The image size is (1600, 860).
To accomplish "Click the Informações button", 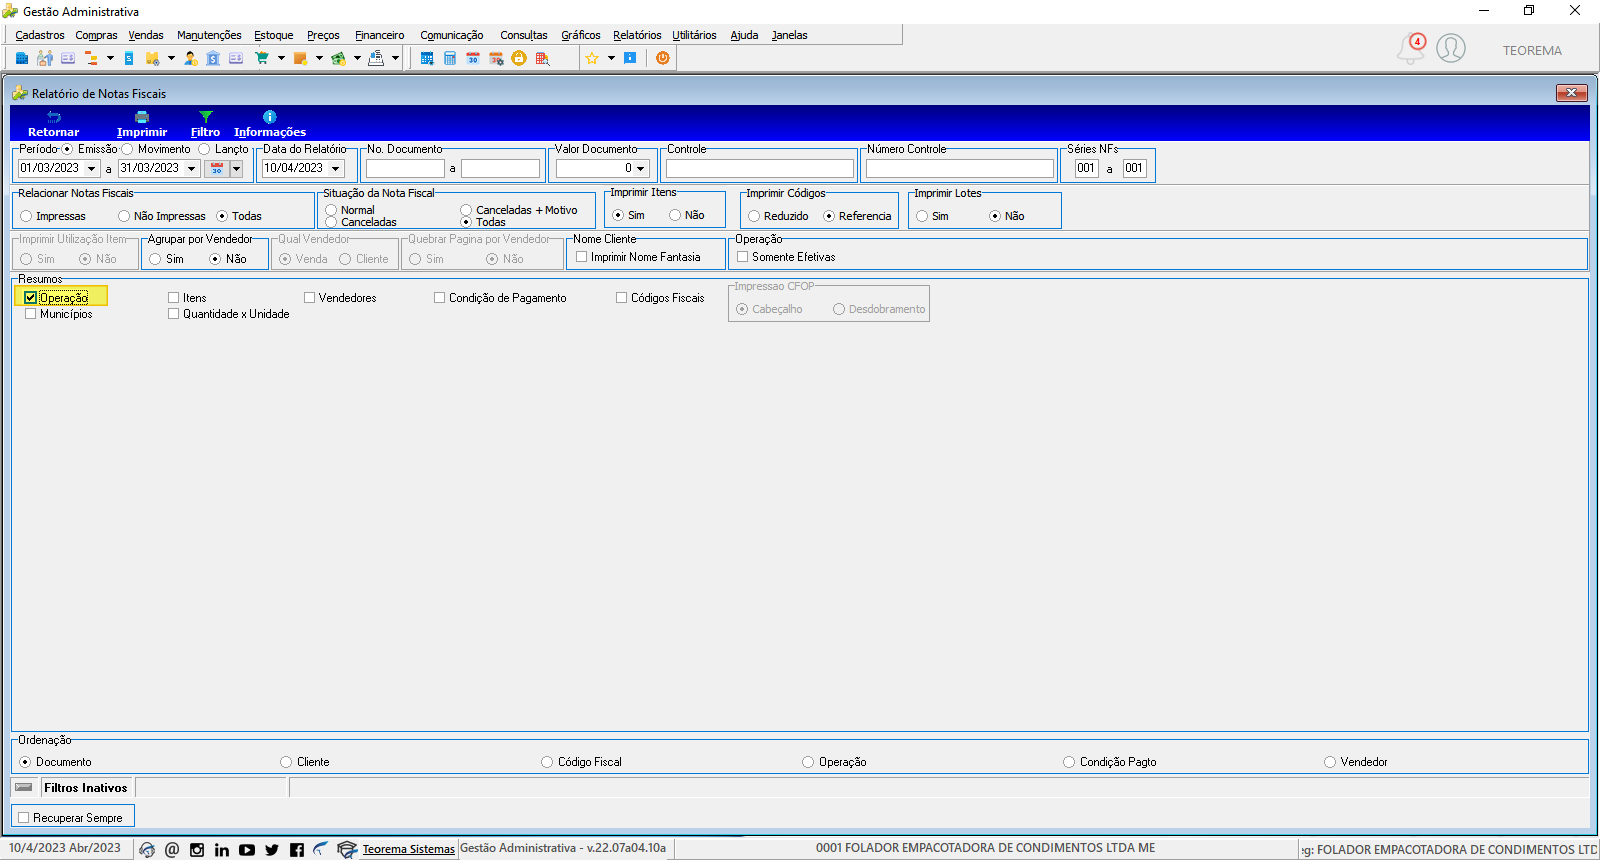I will 270,124.
